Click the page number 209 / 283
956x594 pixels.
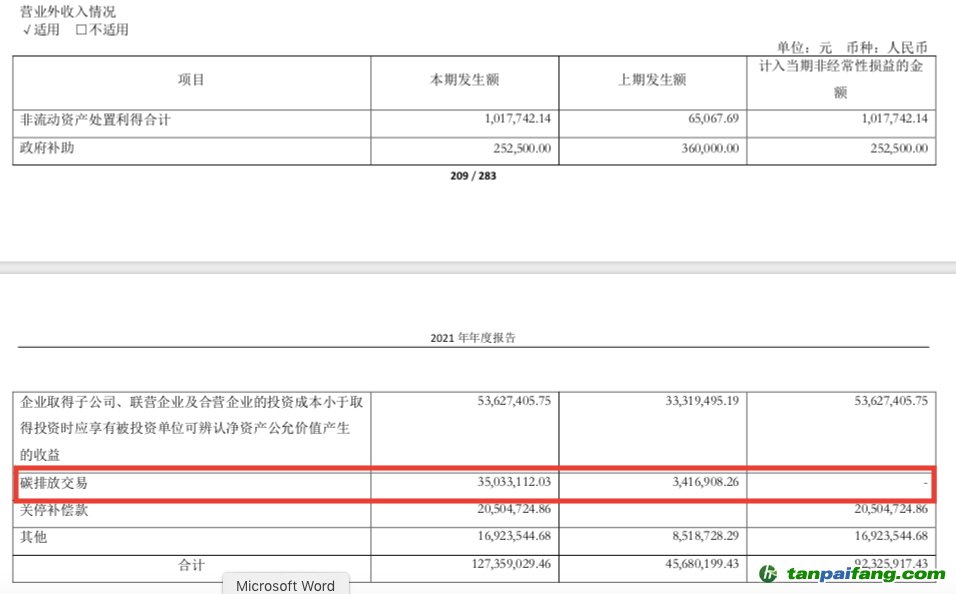pyautogui.click(x=473, y=176)
